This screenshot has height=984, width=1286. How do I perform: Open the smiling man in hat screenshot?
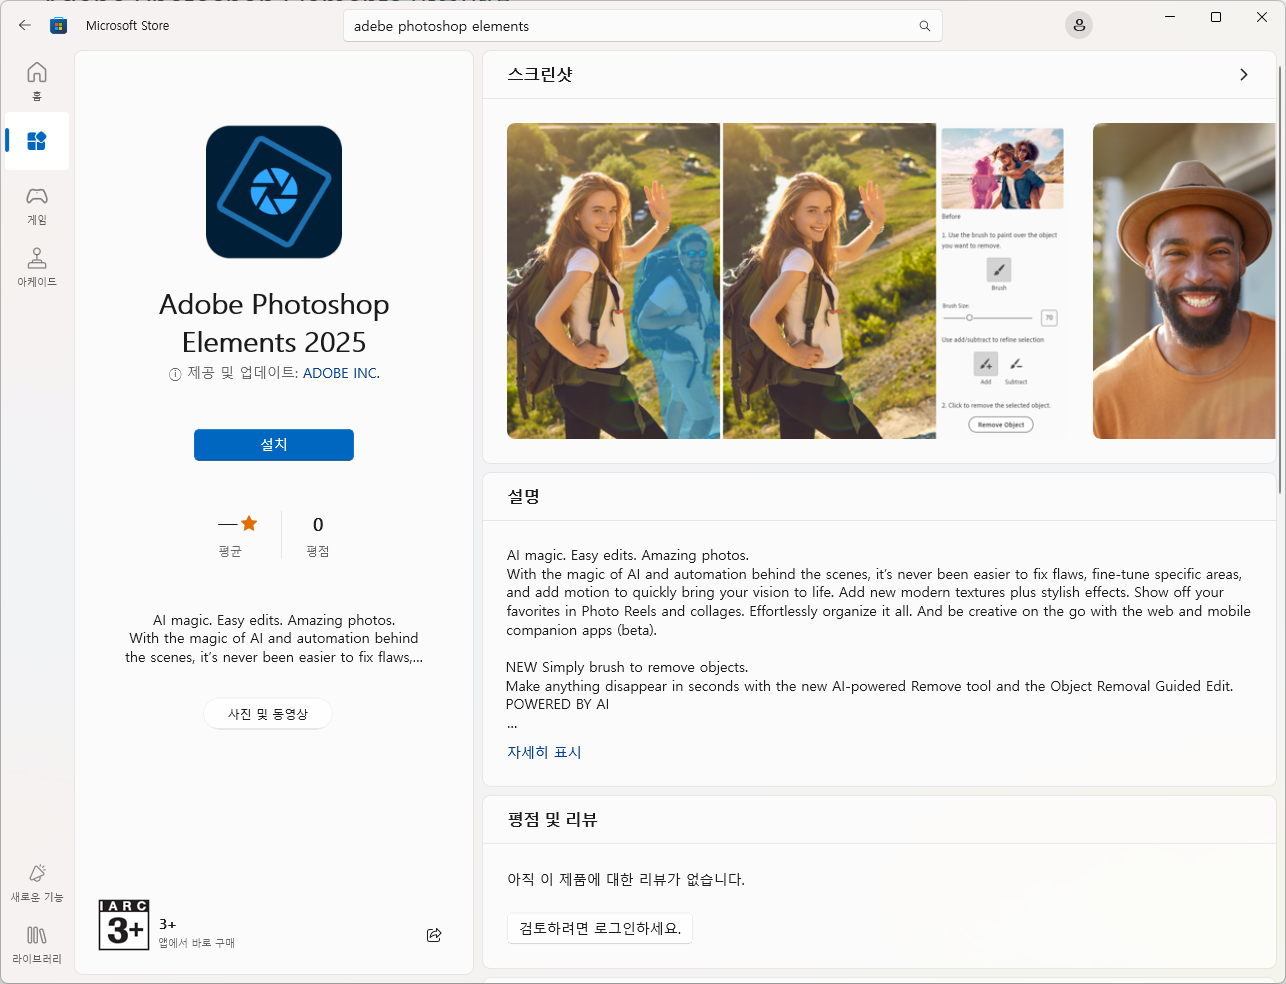(x=1184, y=281)
